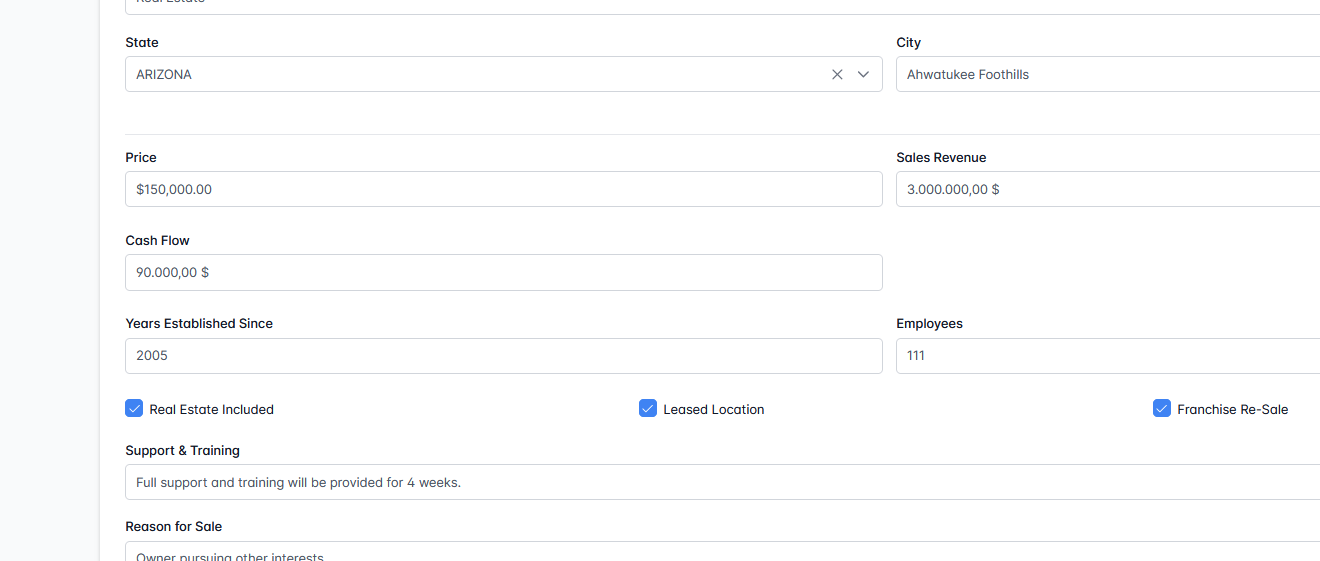The width and height of the screenshot is (1320, 561).
Task: Disable the Franchise Re-Sale checkbox
Action: coord(1161,408)
